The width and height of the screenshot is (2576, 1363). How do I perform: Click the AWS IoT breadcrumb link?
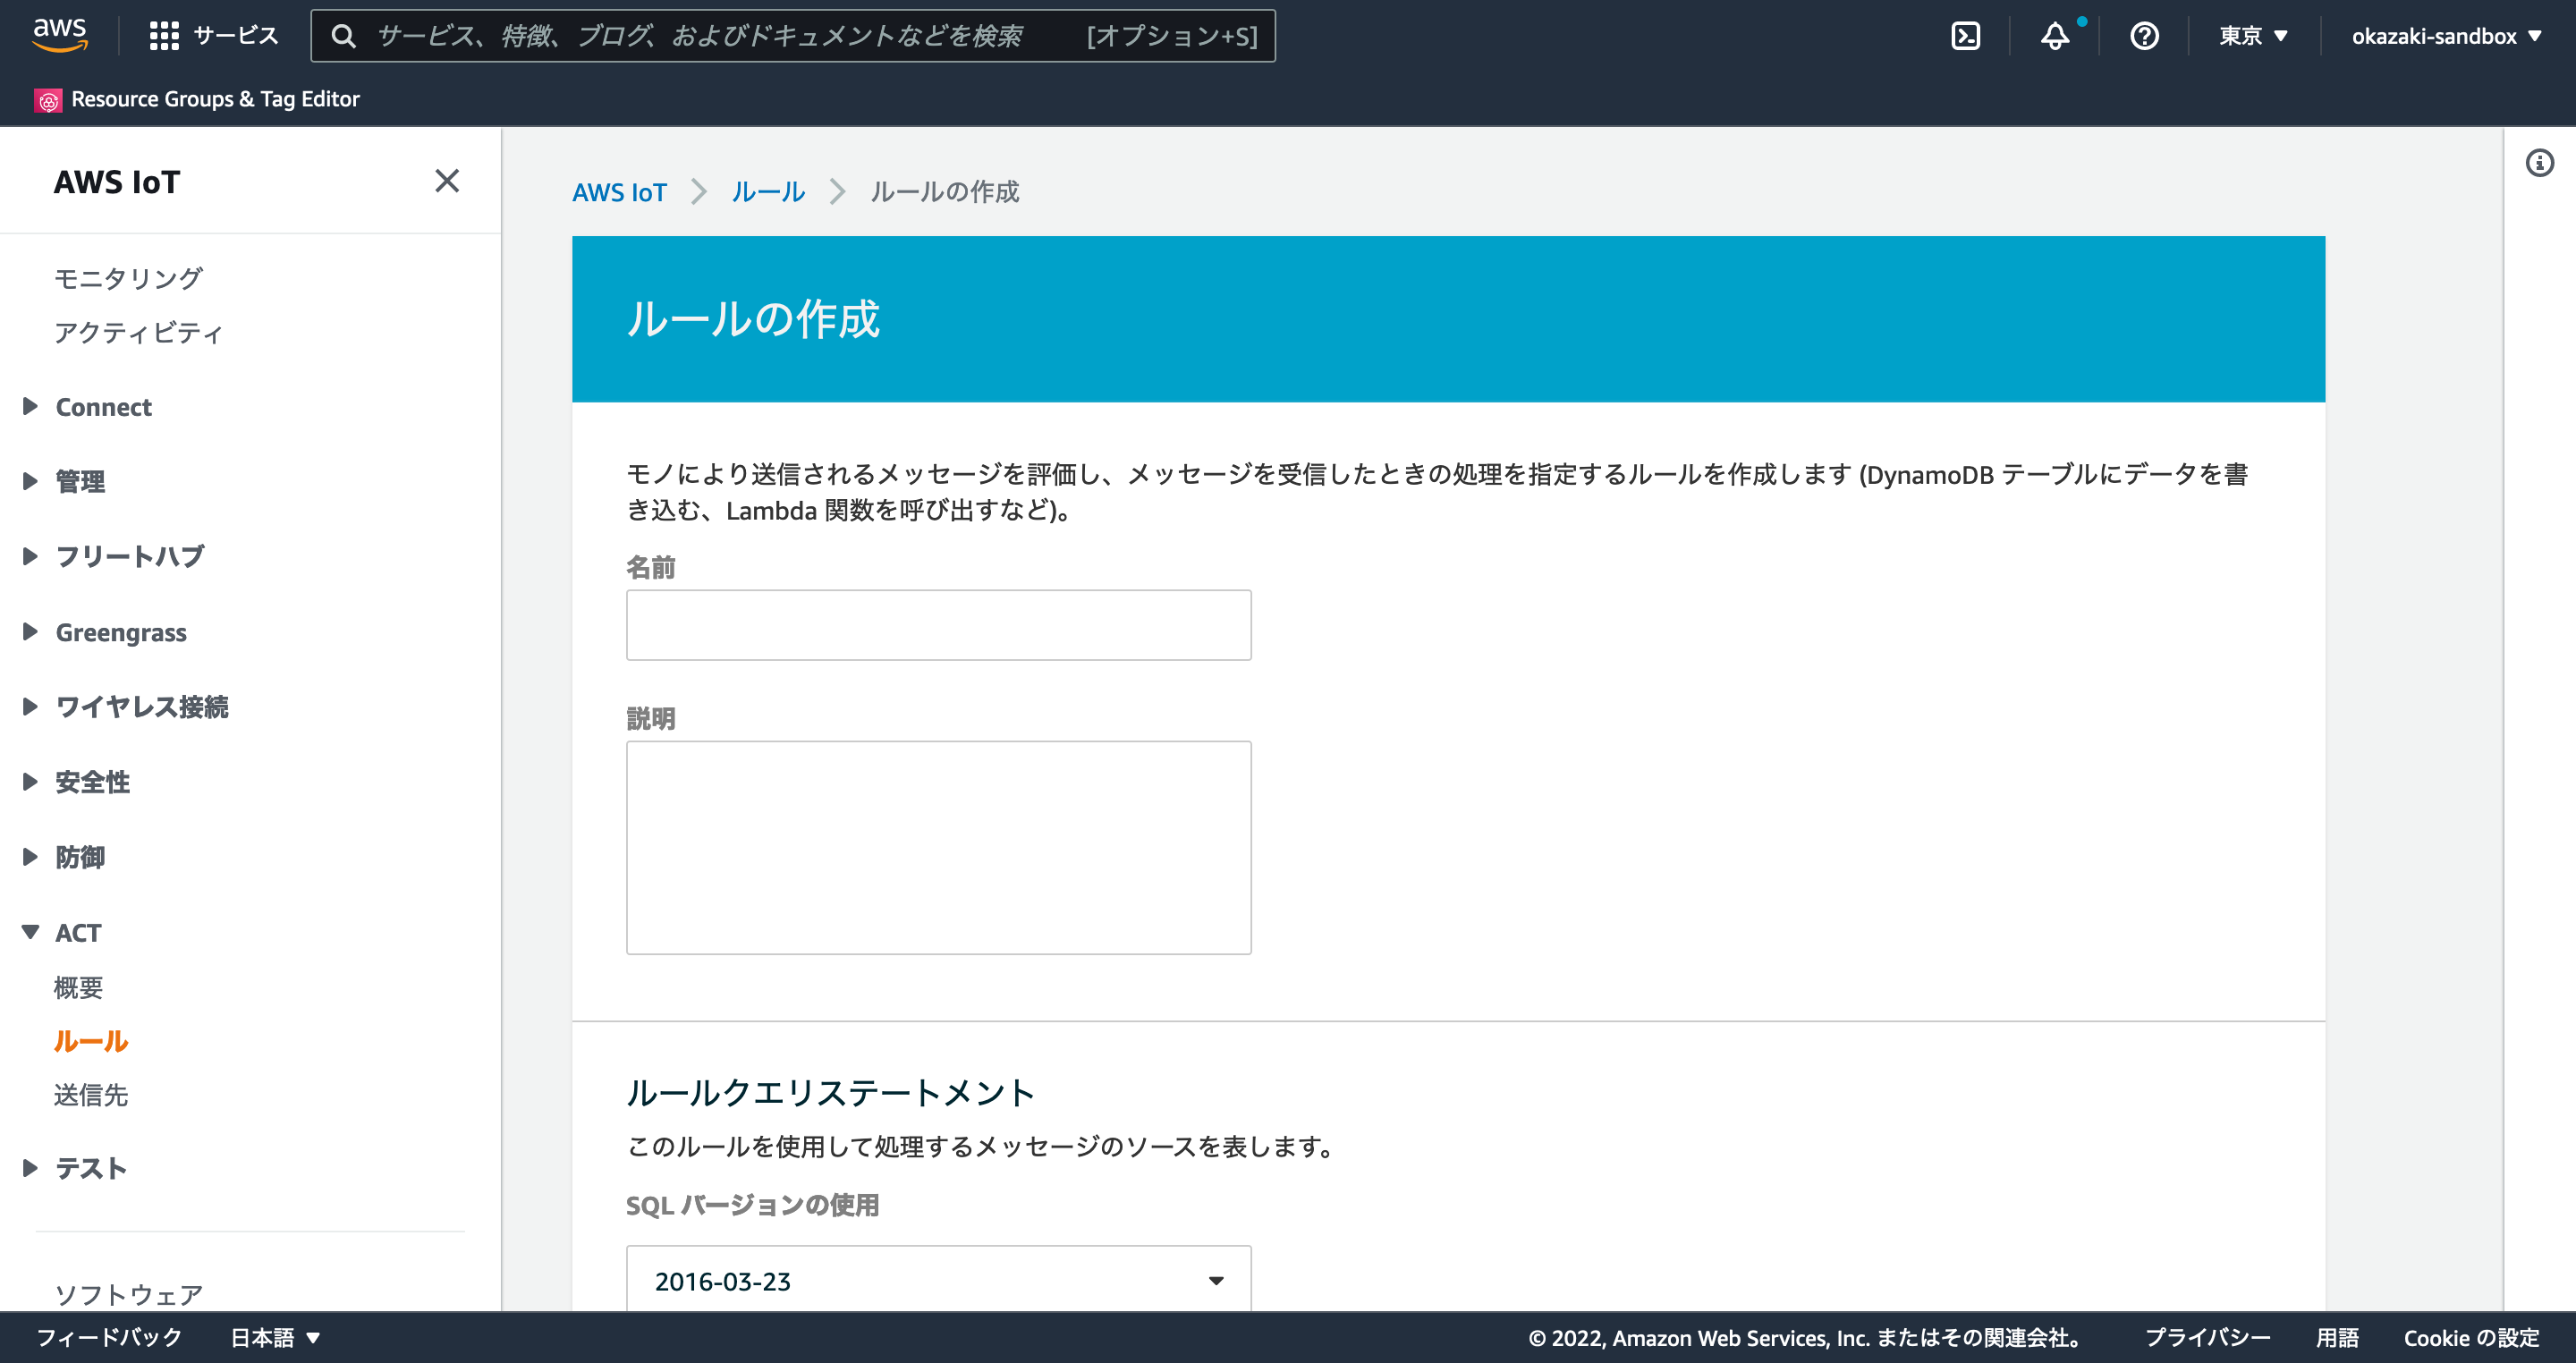pyautogui.click(x=619, y=192)
